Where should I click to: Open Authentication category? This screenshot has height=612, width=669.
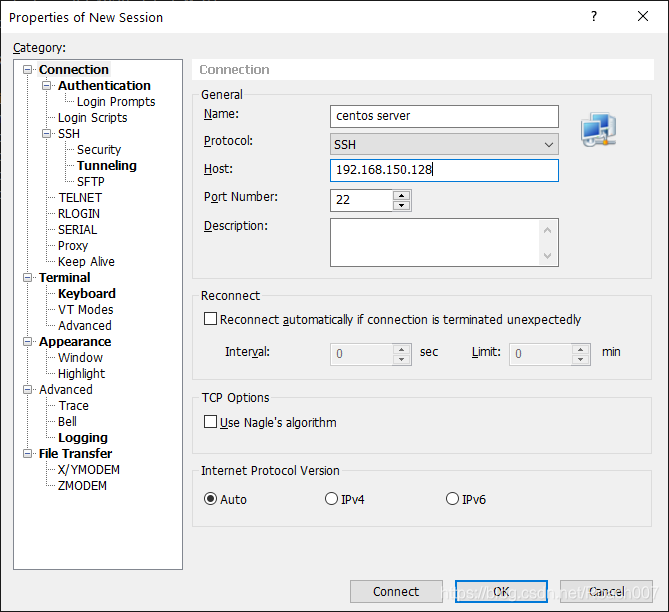tap(104, 85)
